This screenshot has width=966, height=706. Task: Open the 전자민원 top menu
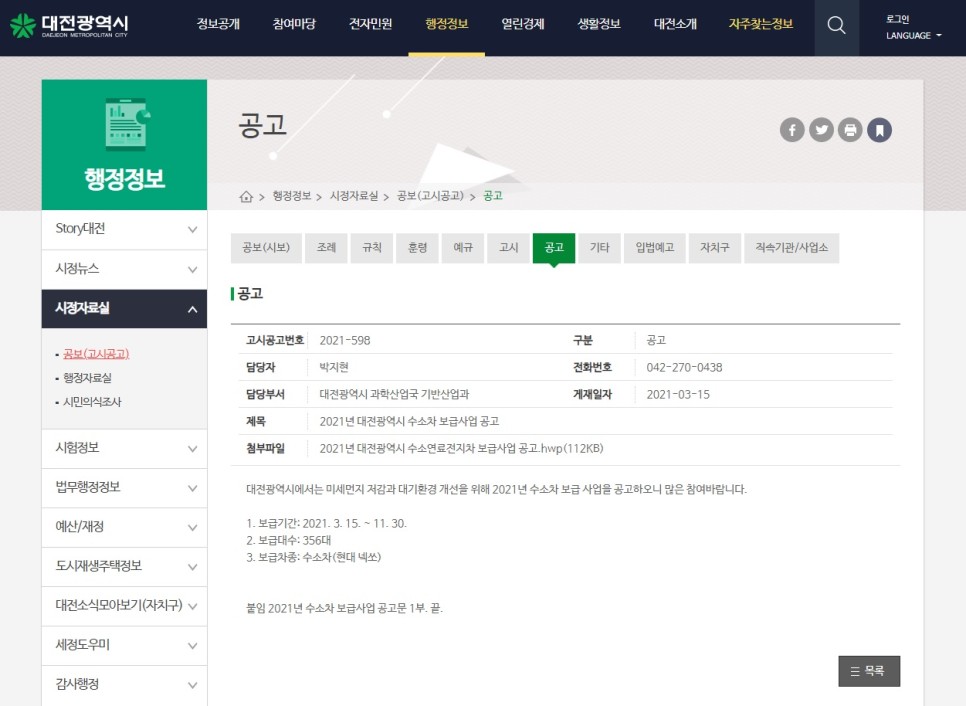370,24
